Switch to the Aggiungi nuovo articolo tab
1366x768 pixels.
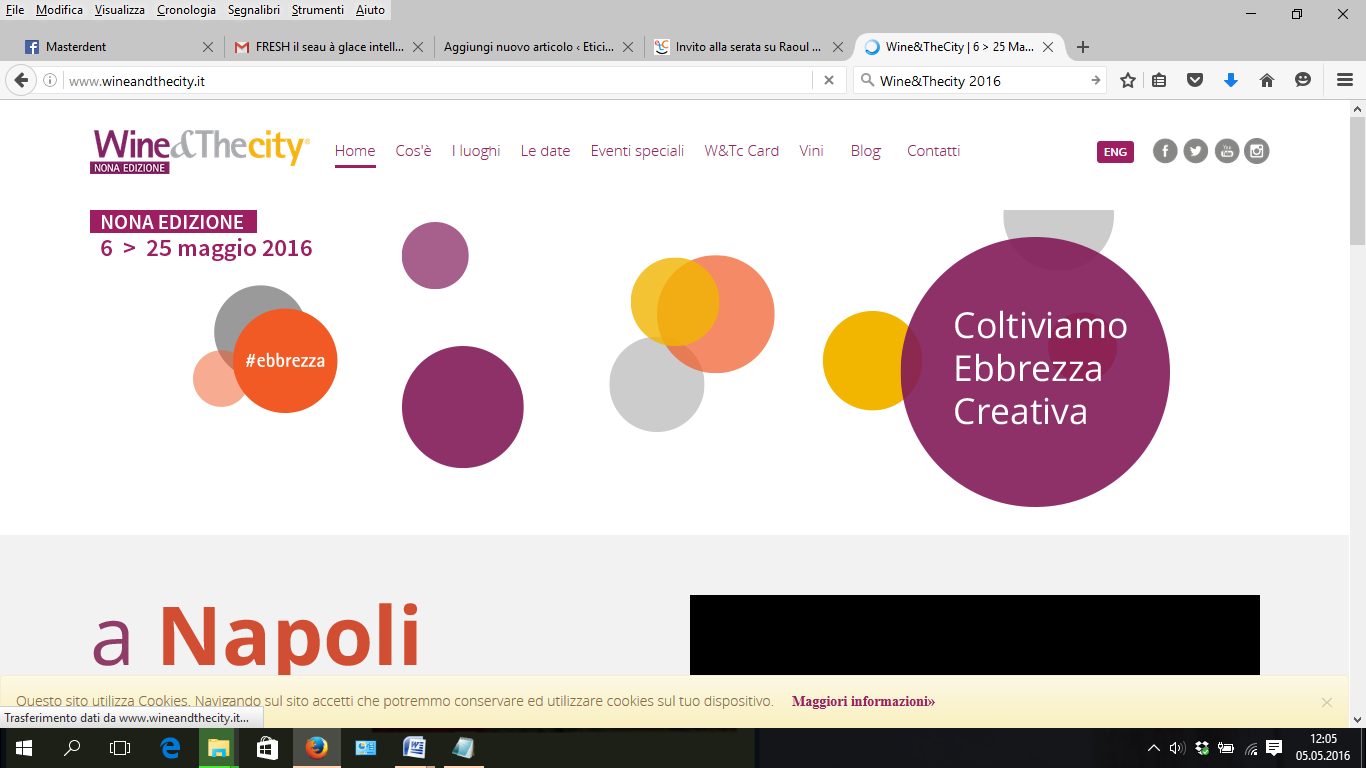tap(537, 47)
